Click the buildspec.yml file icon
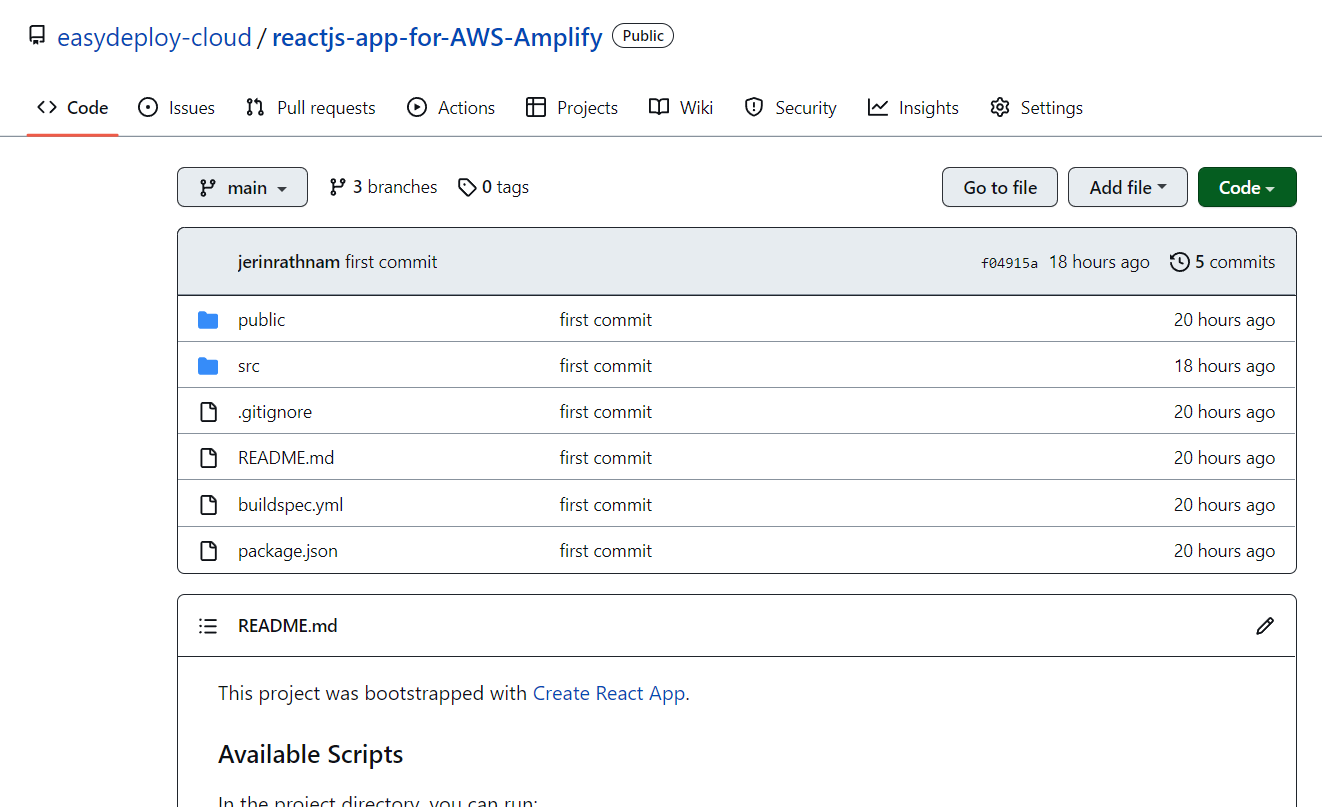 (x=208, y=505)
